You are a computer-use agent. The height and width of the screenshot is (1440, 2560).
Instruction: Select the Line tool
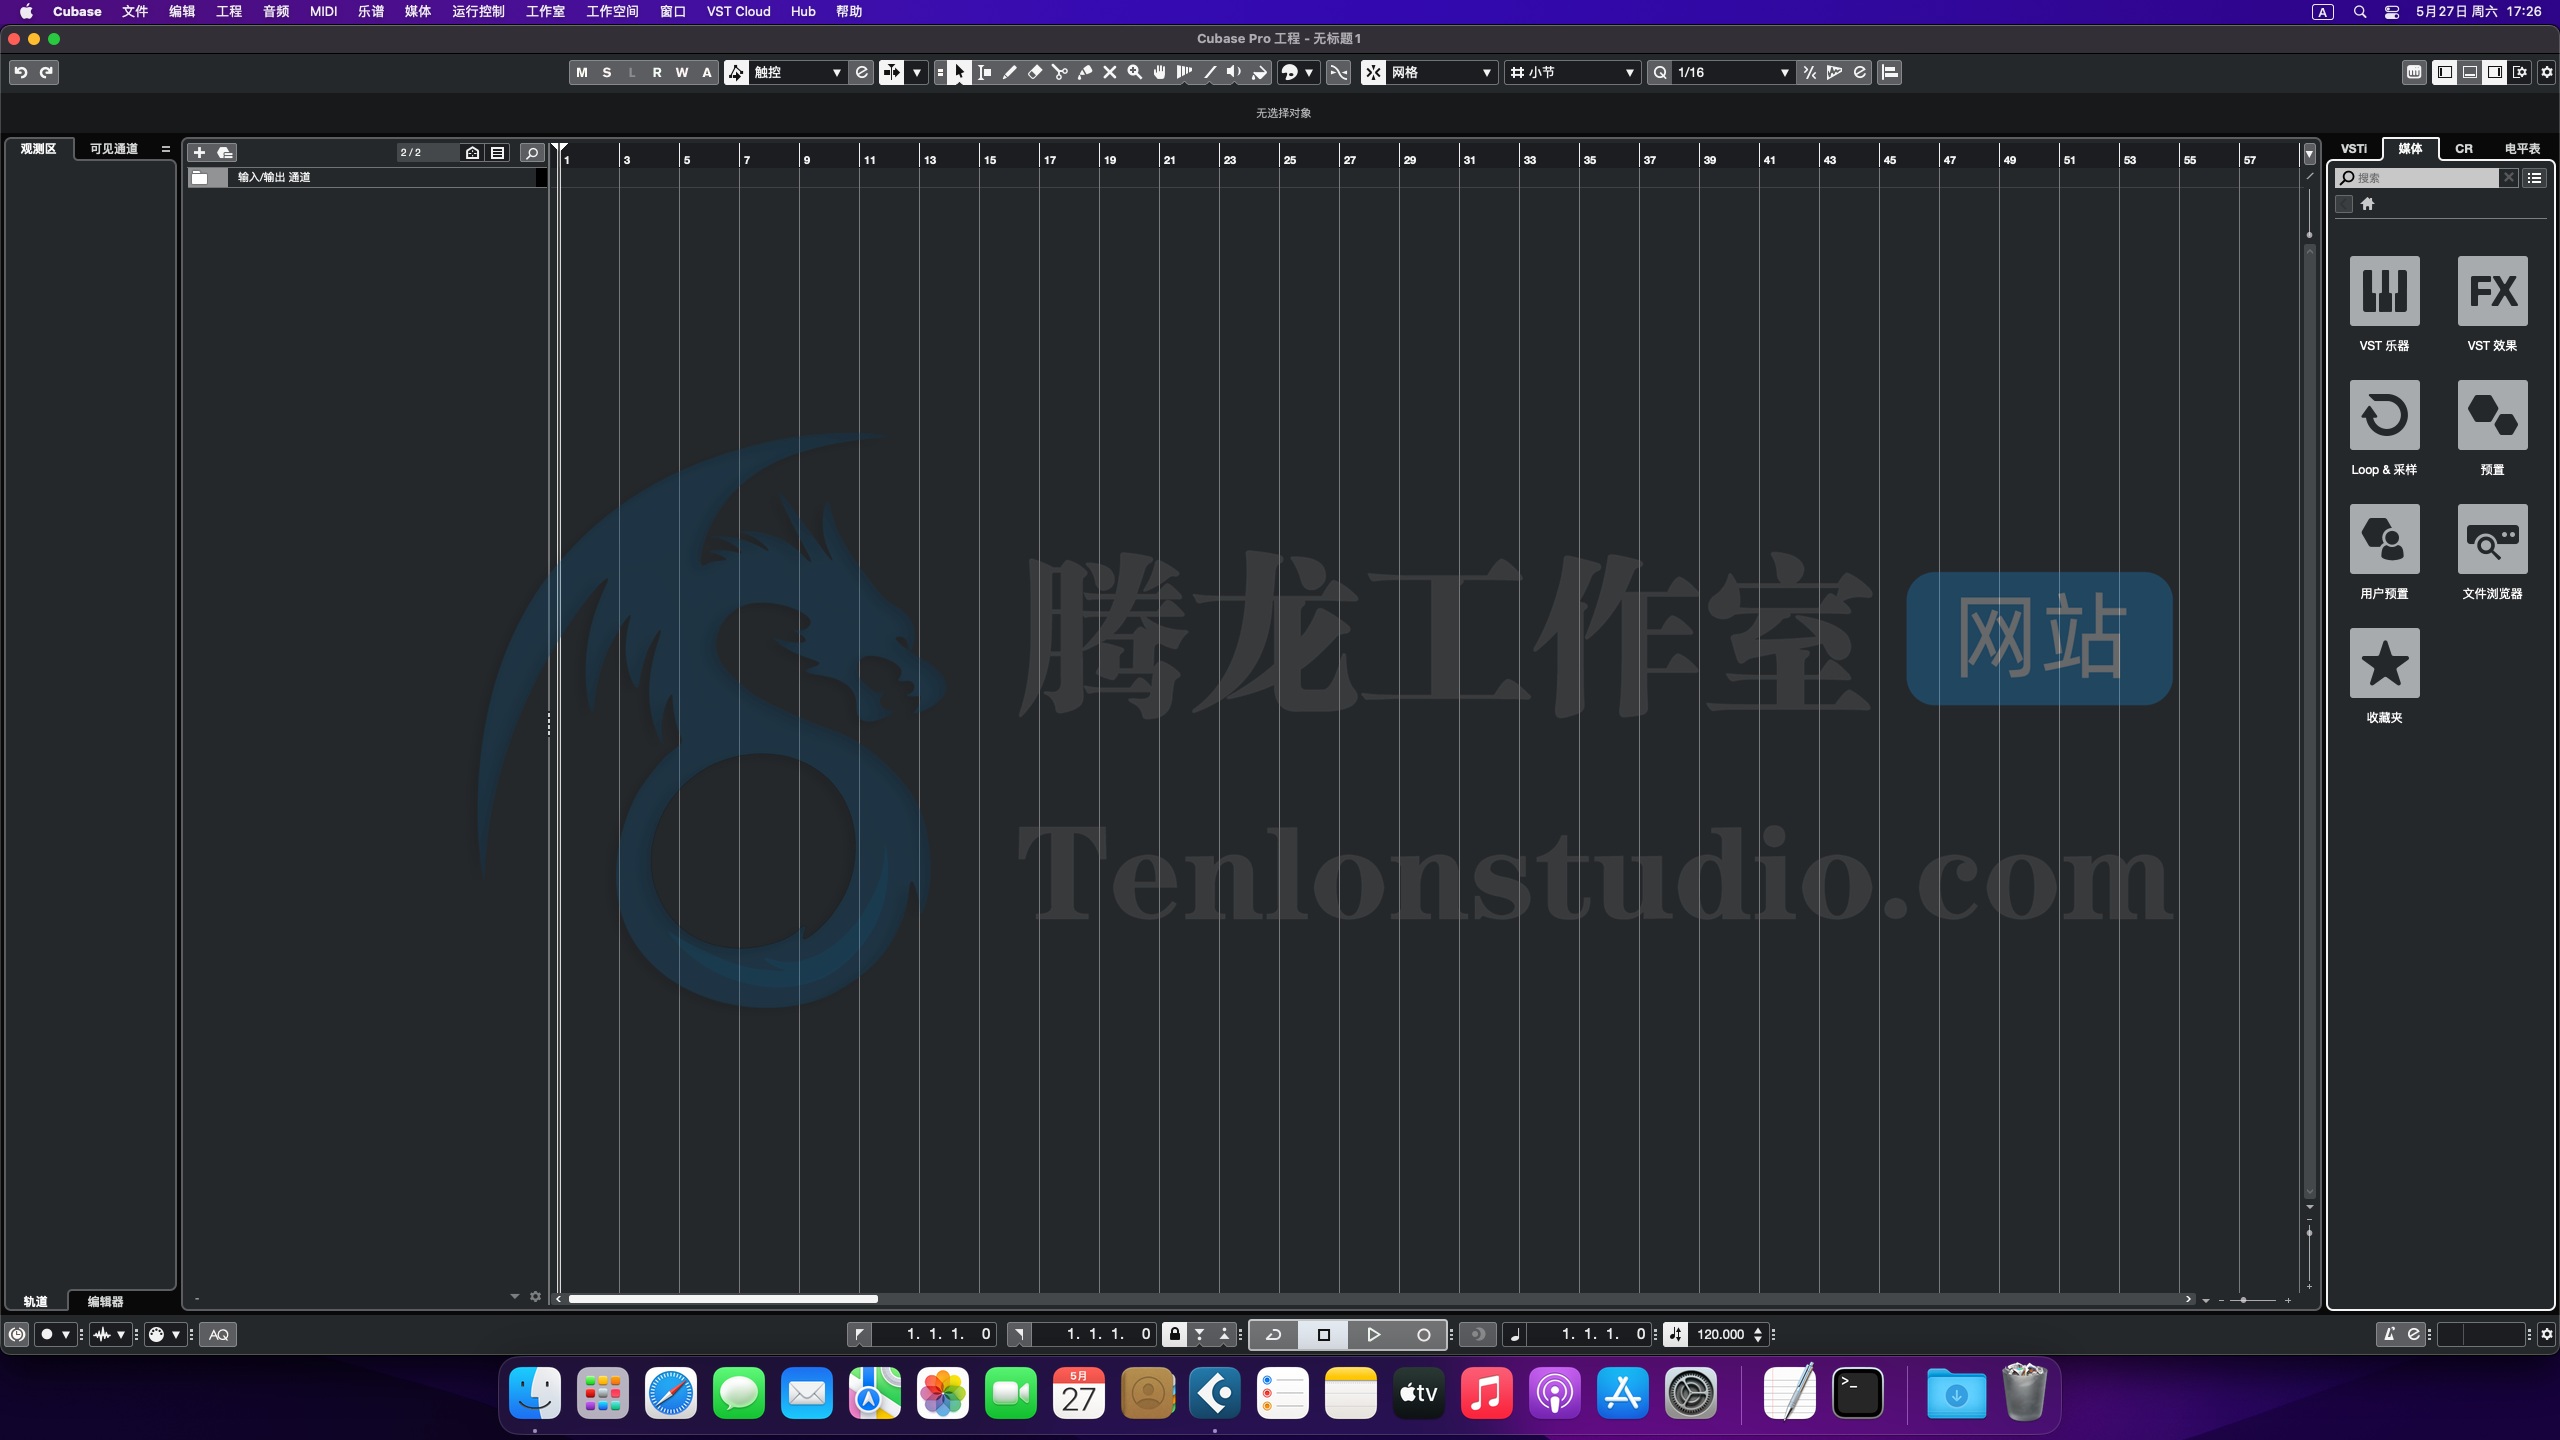tap(1210, 72)
